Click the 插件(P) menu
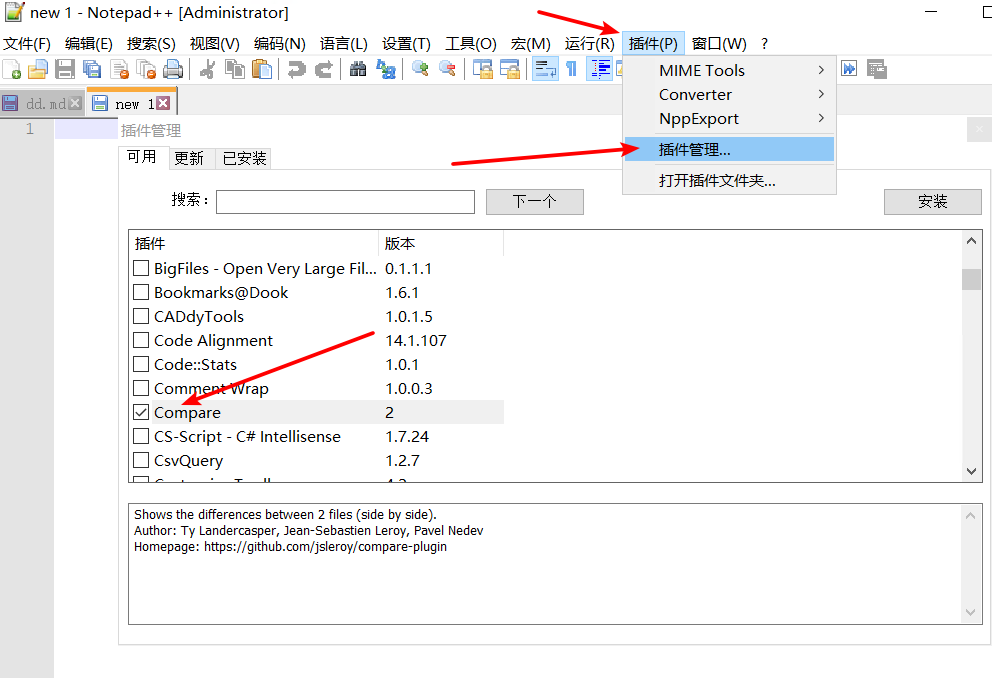The width and height of the screenshot is (992, 678). tap(654, 44)
